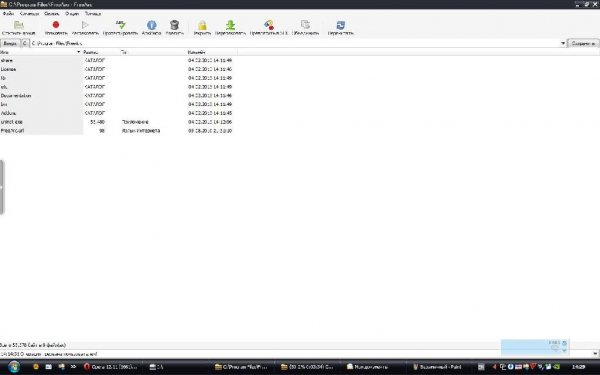Click the Join archives toolbar icon

(x=305, y=25)
